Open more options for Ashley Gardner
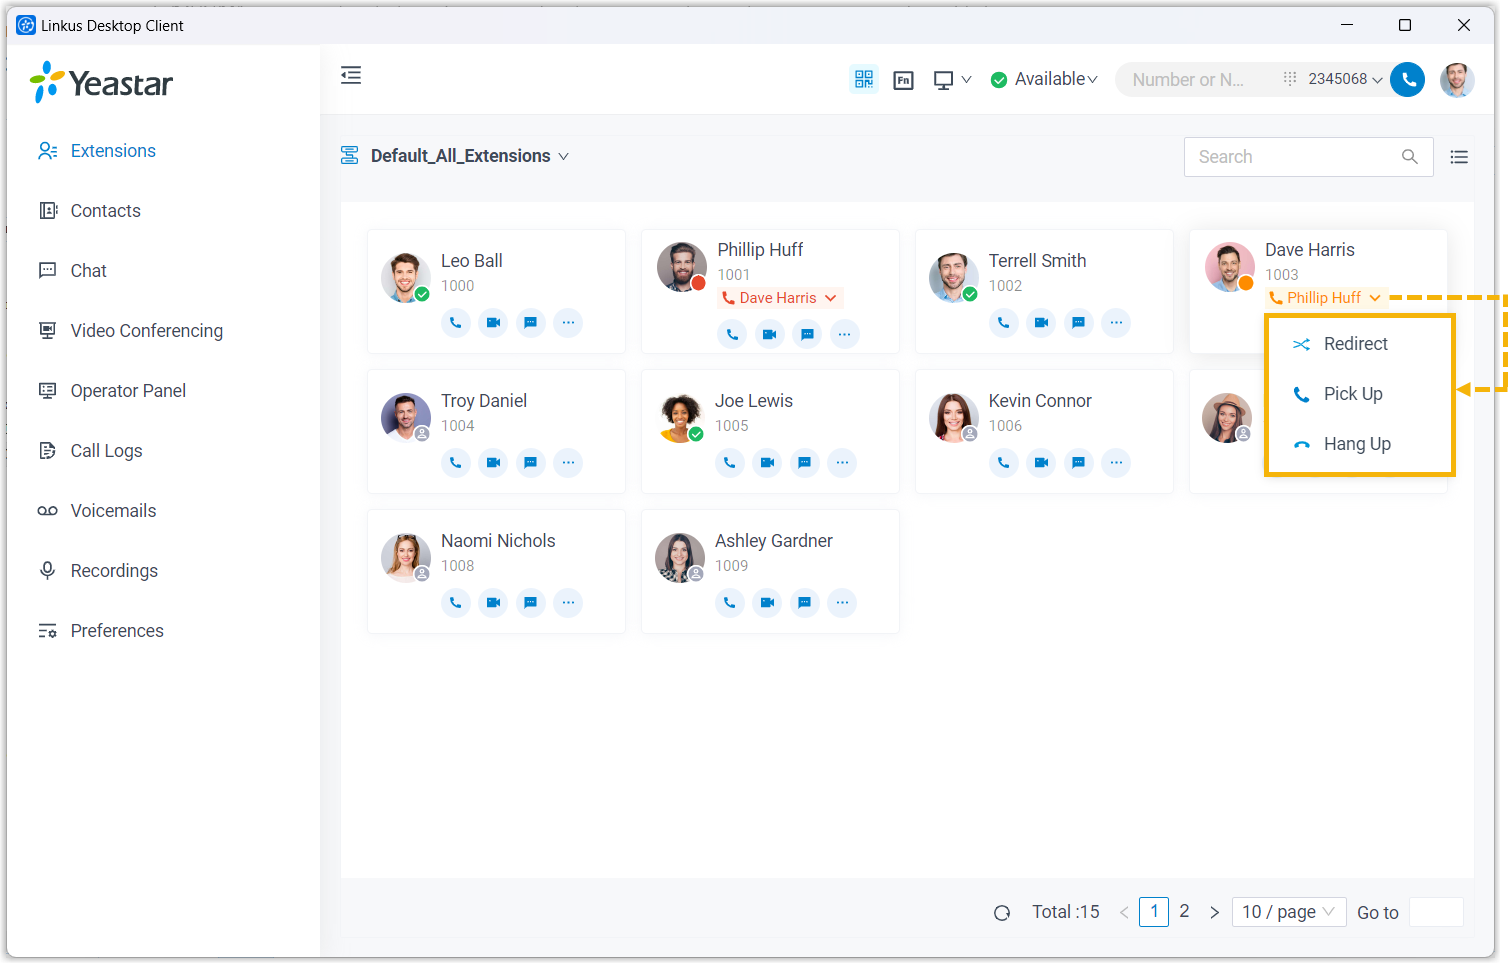Screen dimensions: 1509x964 click(x=842, y=603)
